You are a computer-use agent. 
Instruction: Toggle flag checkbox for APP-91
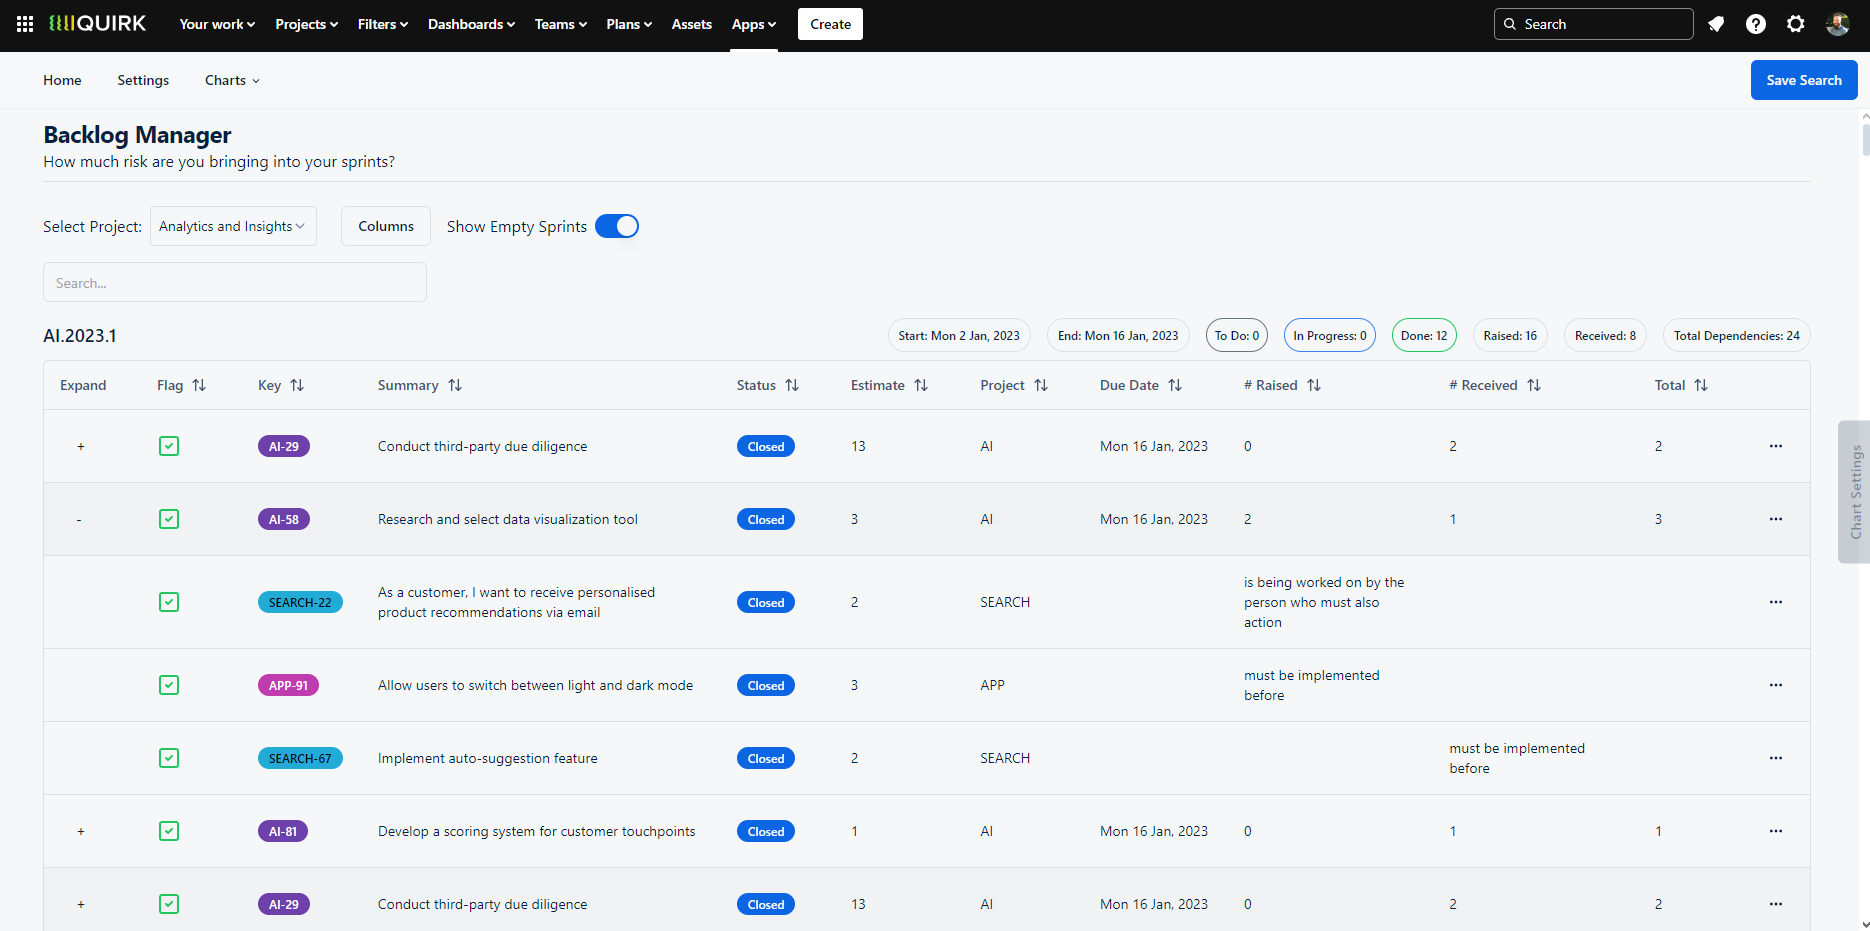pyautogui.click(x=169, y=685)
